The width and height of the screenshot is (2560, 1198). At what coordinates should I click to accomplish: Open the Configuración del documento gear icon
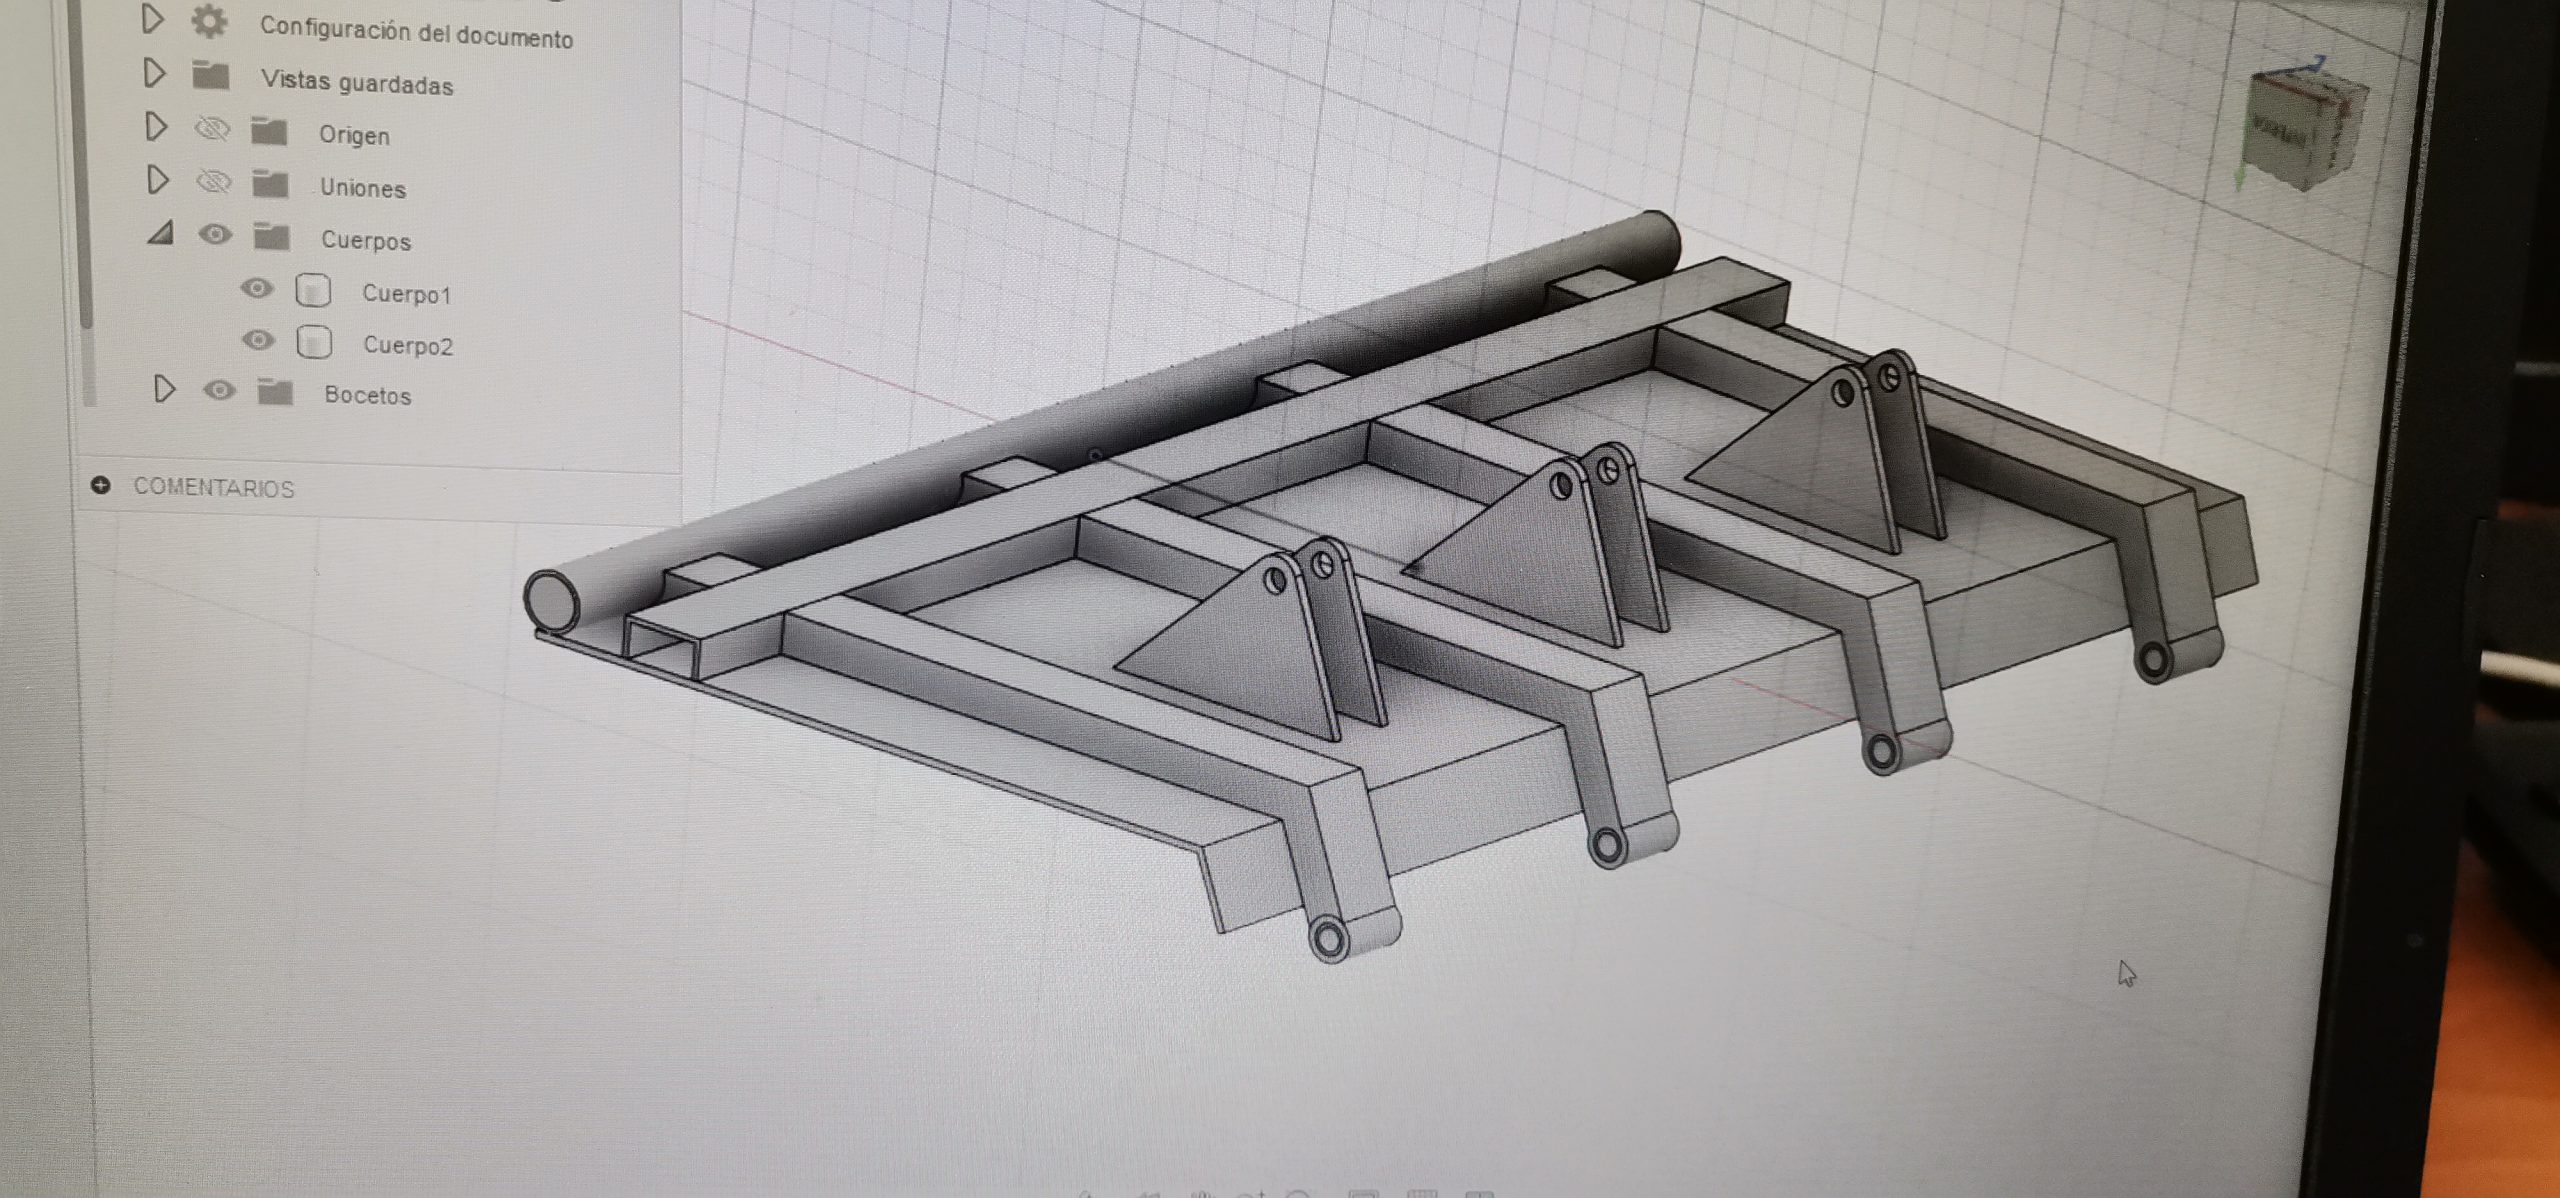pos(209,21)
